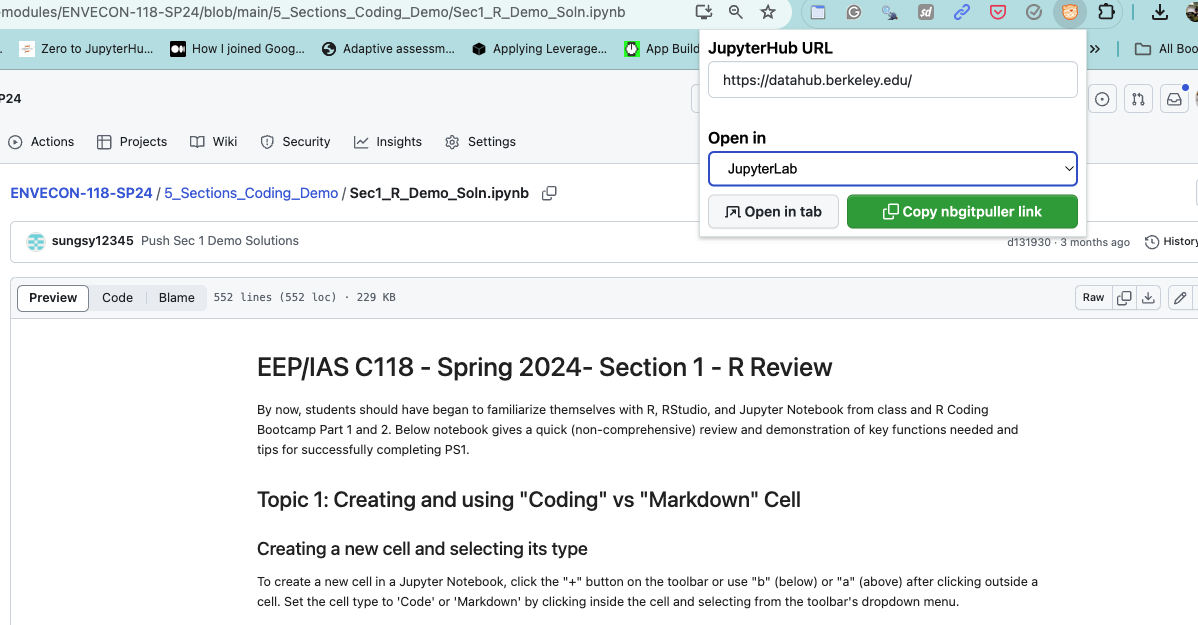Go to the repository Actions tab
1198x625 pixels.
[41, 141]
